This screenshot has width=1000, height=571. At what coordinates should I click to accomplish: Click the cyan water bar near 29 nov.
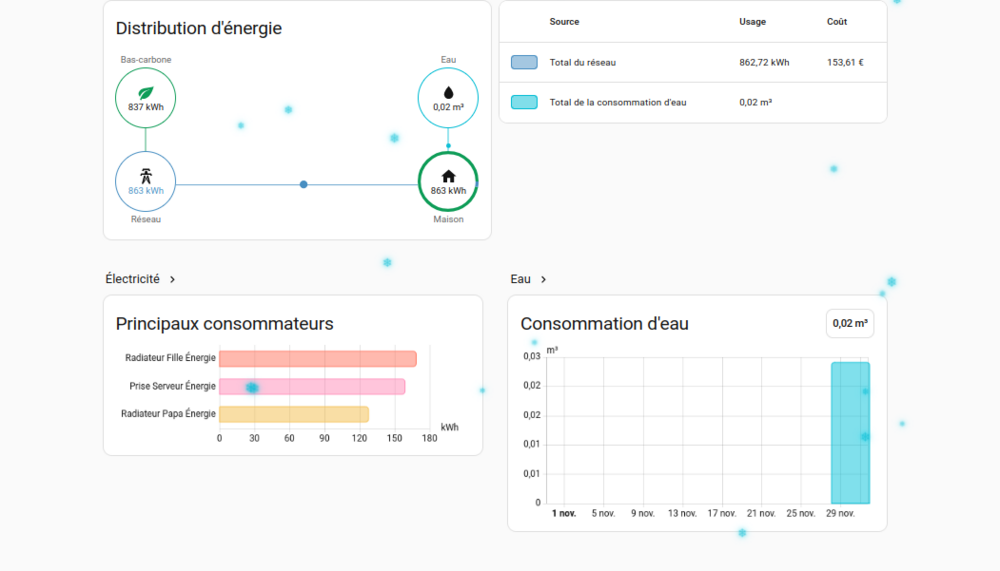click(x=850, y=433)
